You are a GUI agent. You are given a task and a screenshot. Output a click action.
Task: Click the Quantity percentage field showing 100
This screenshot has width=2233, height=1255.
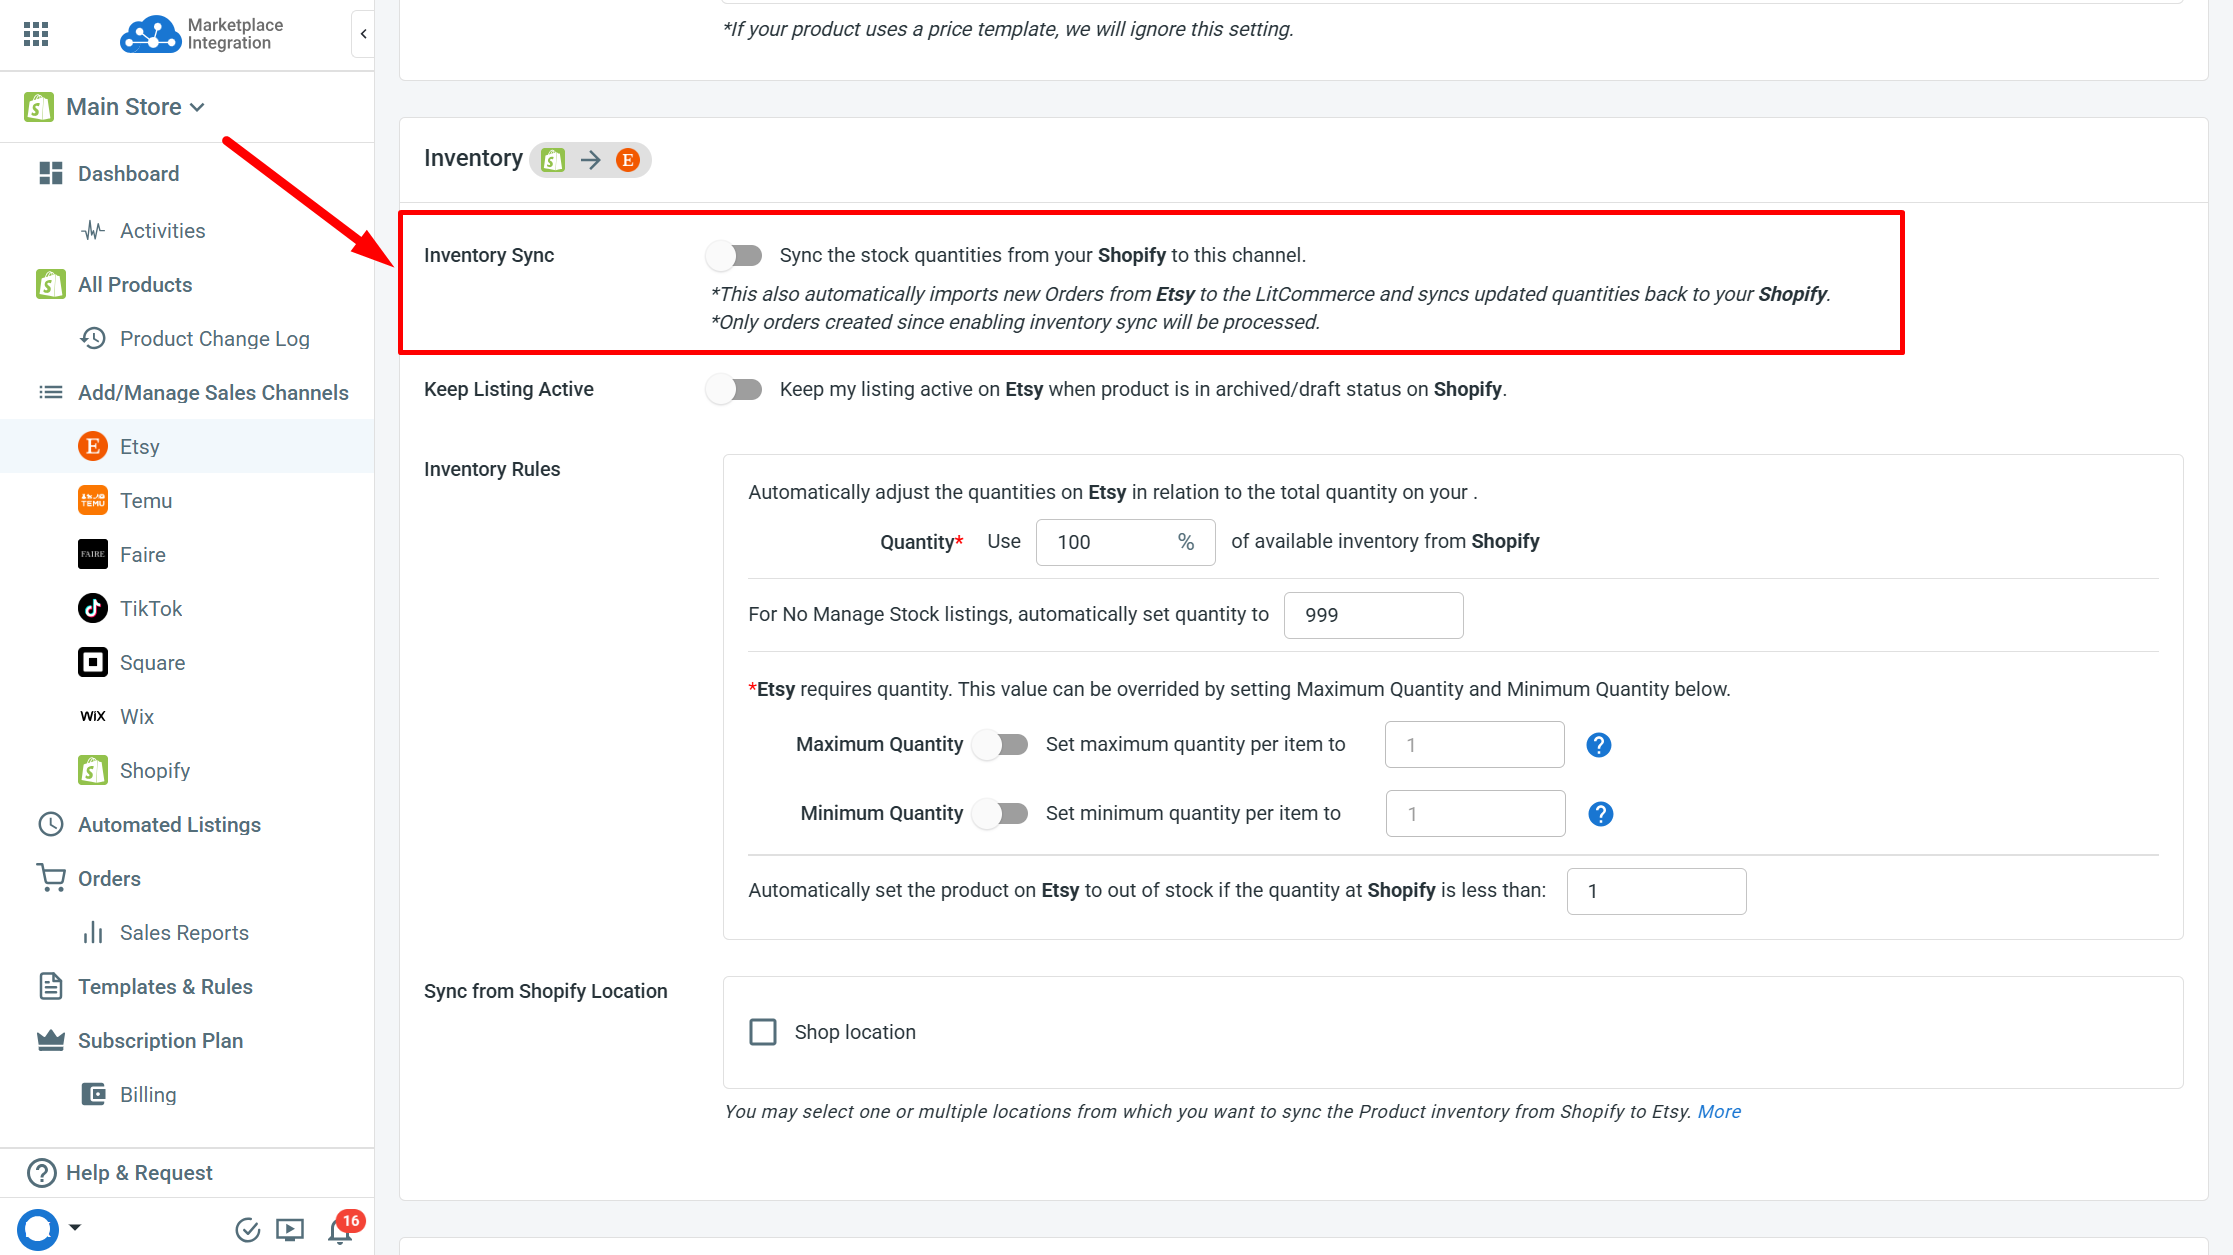click(1126, 542)
